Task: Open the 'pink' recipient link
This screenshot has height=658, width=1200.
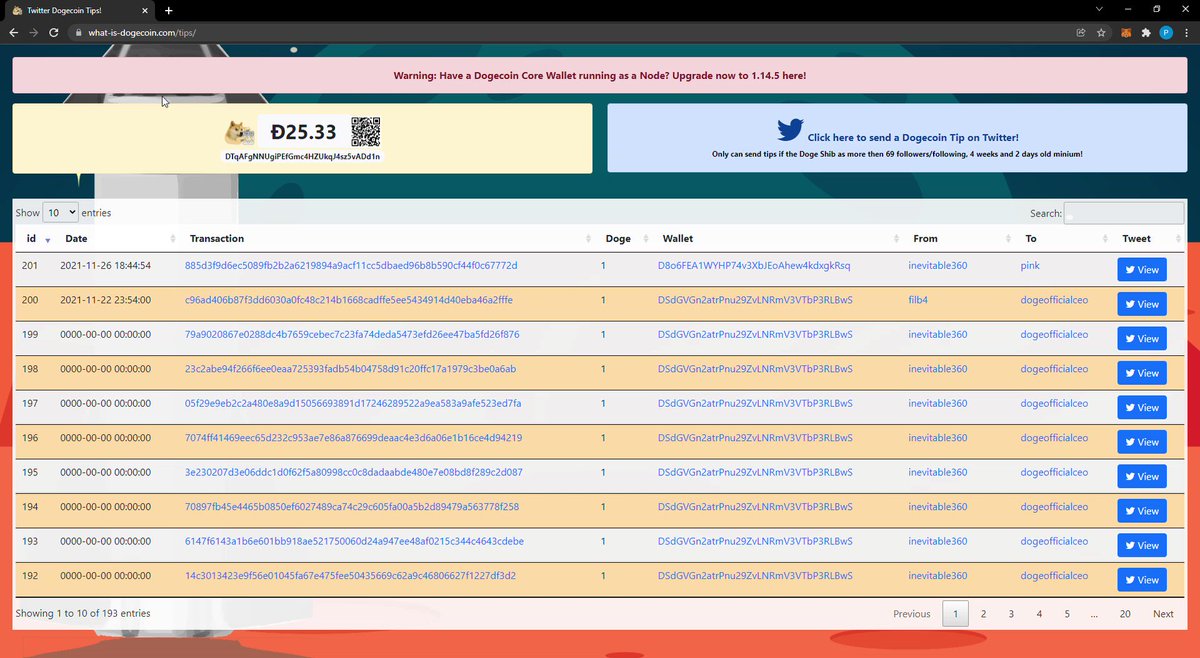Action: (1031, 266)
